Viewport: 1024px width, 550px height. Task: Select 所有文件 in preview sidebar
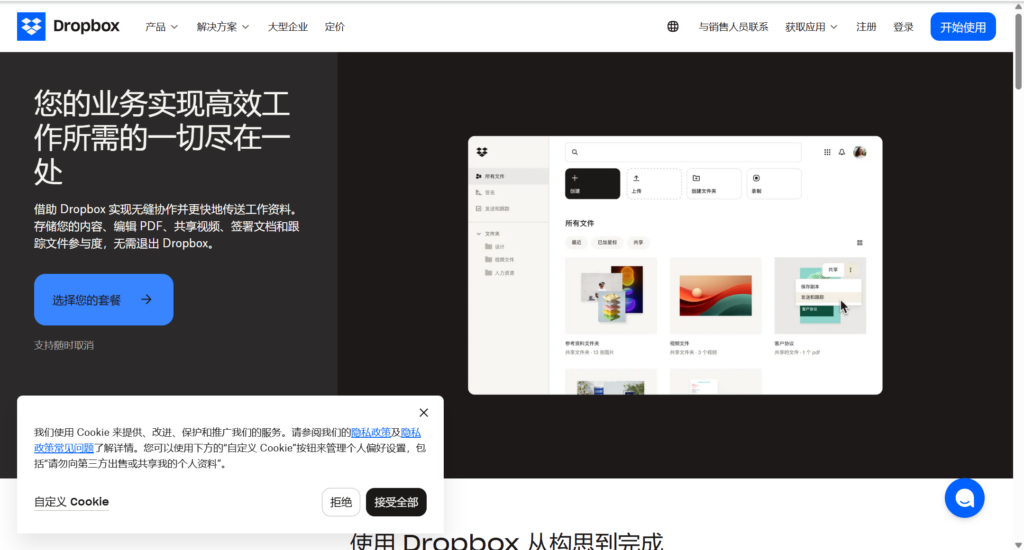509,176
